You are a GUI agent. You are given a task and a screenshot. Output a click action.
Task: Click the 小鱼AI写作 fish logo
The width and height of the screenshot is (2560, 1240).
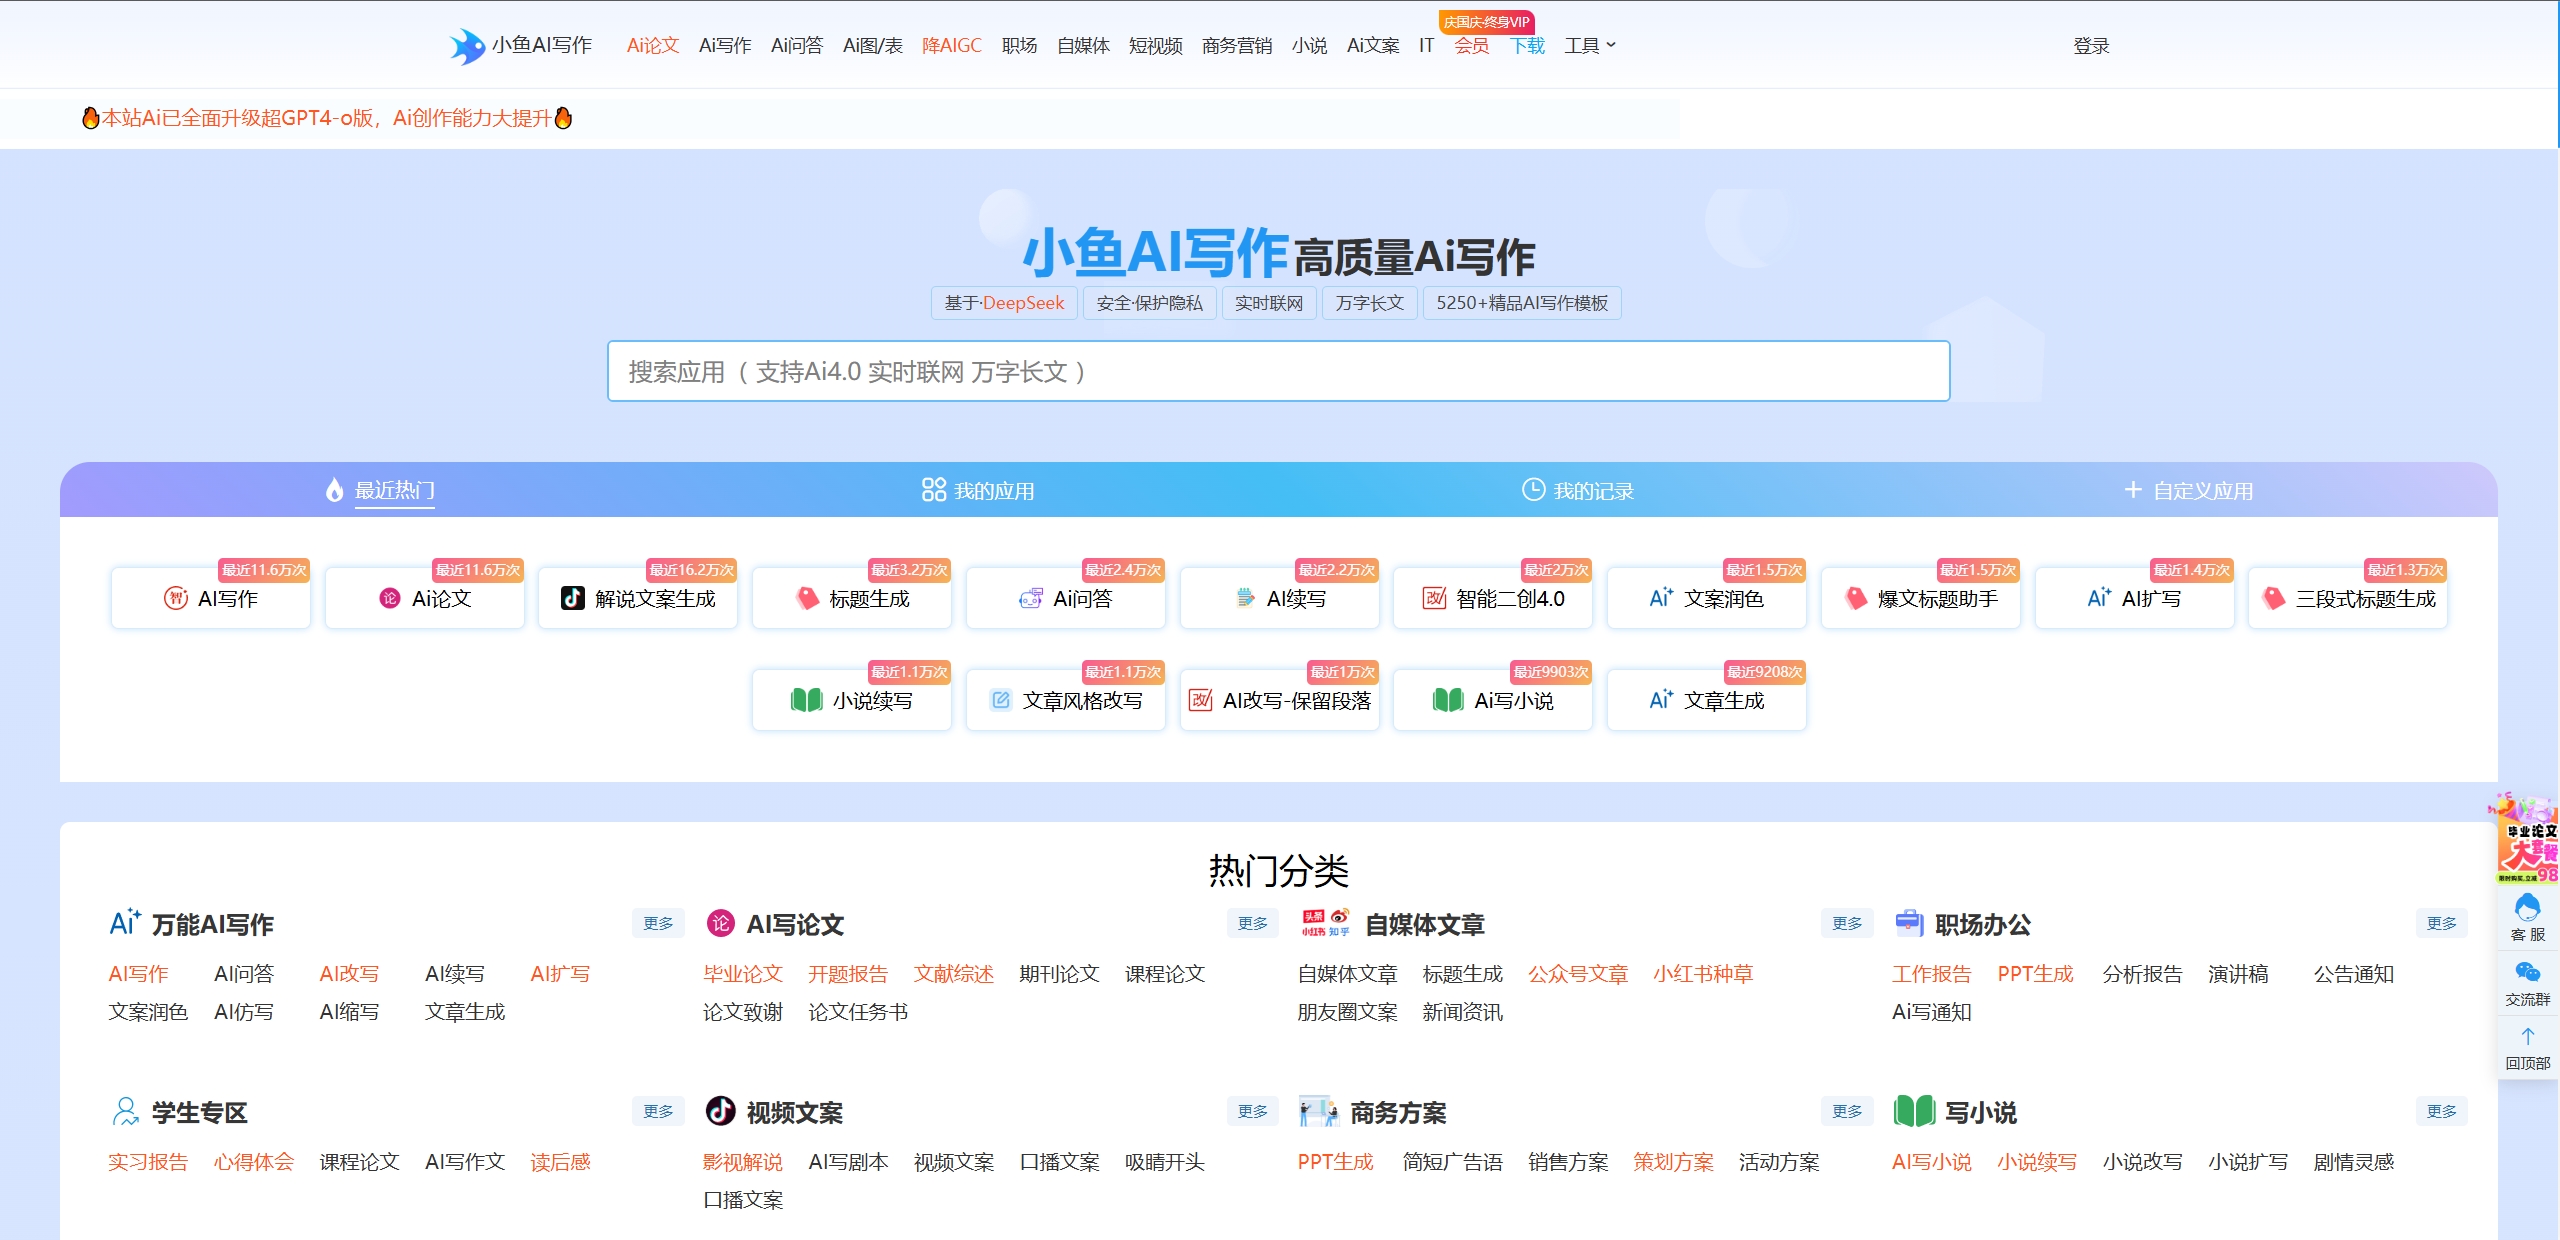tap(467, 46)
